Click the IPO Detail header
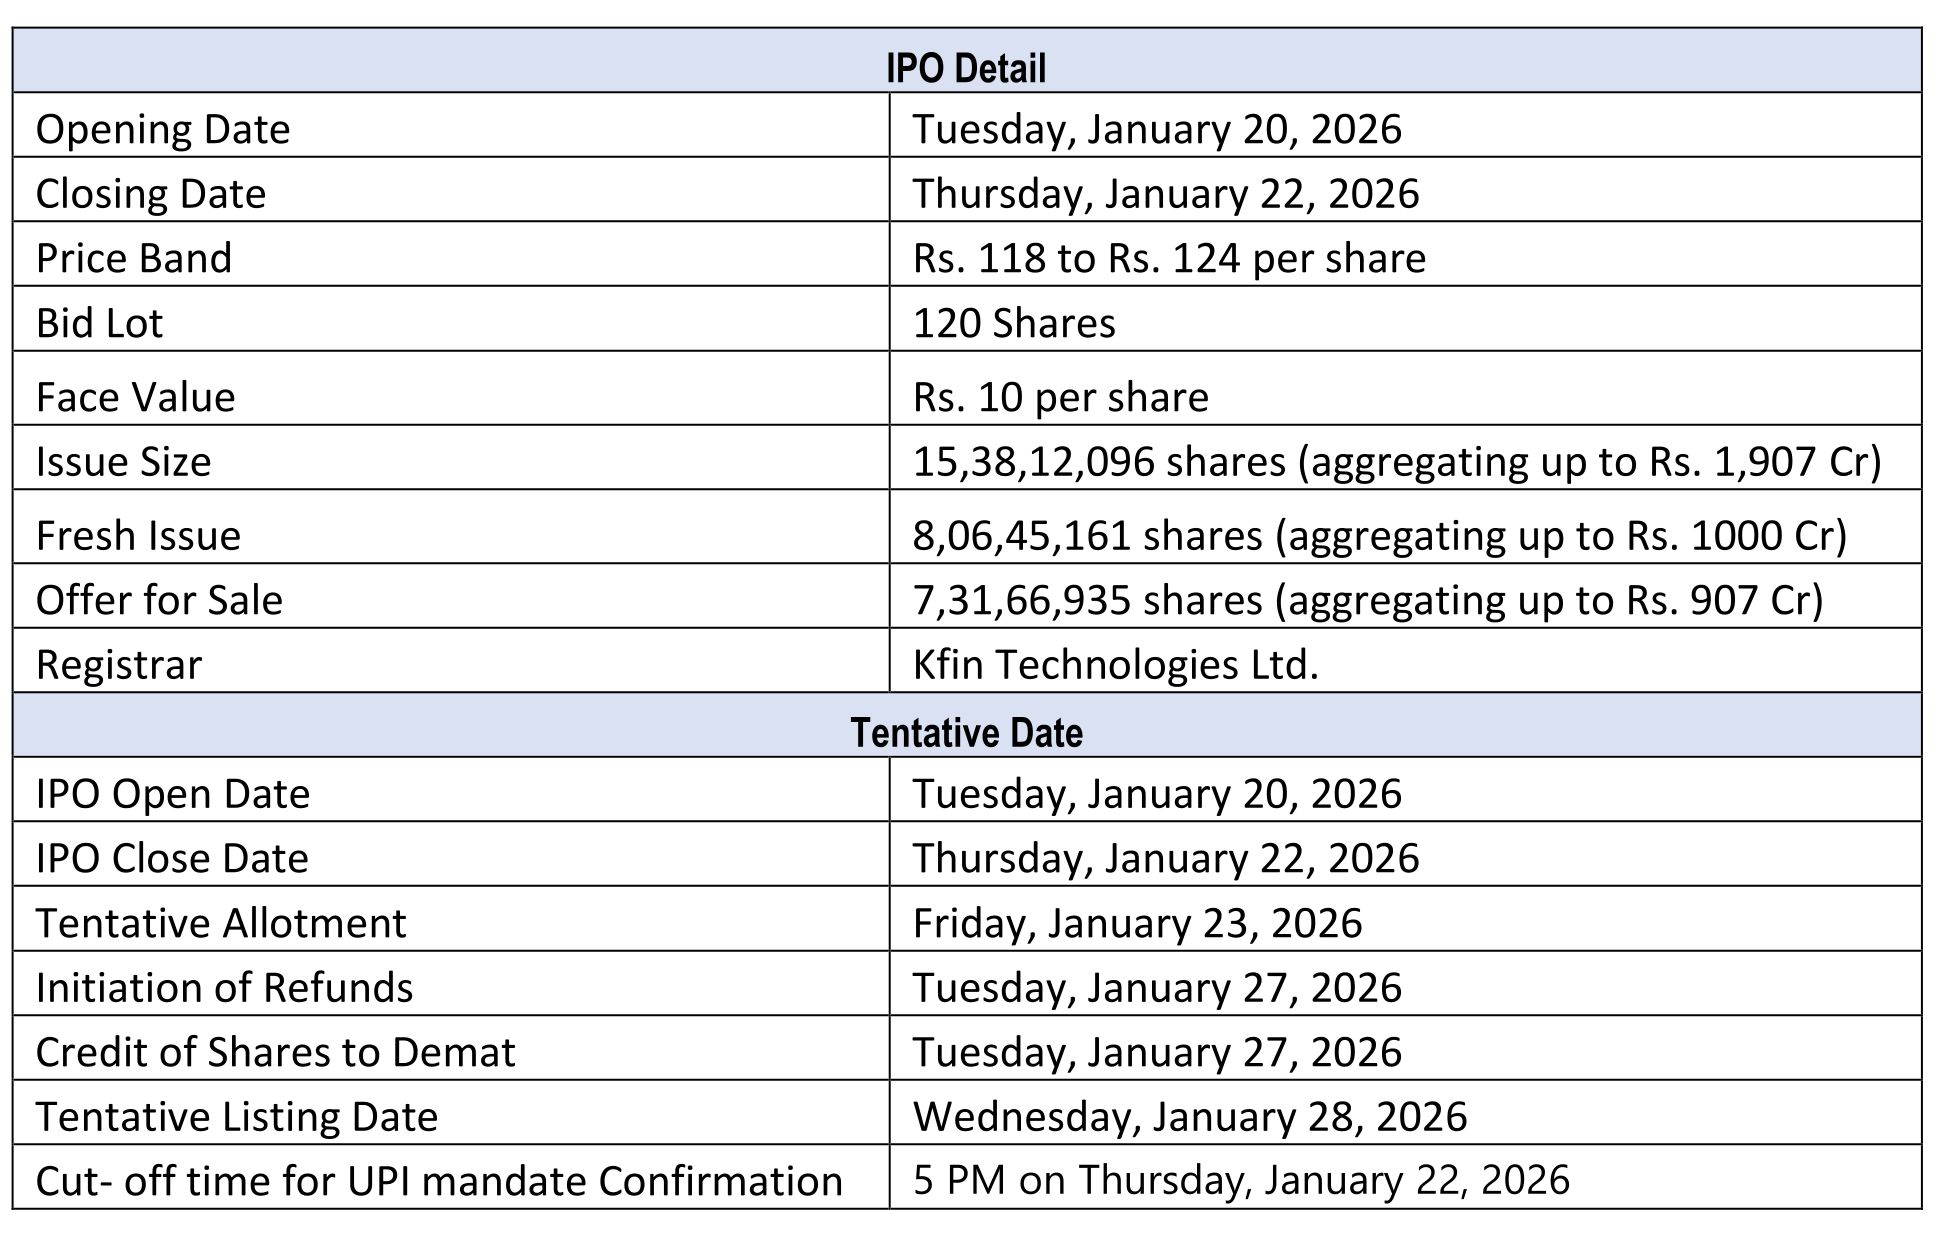Viewport: 1937px width, 1240px height. pos(966,68)
